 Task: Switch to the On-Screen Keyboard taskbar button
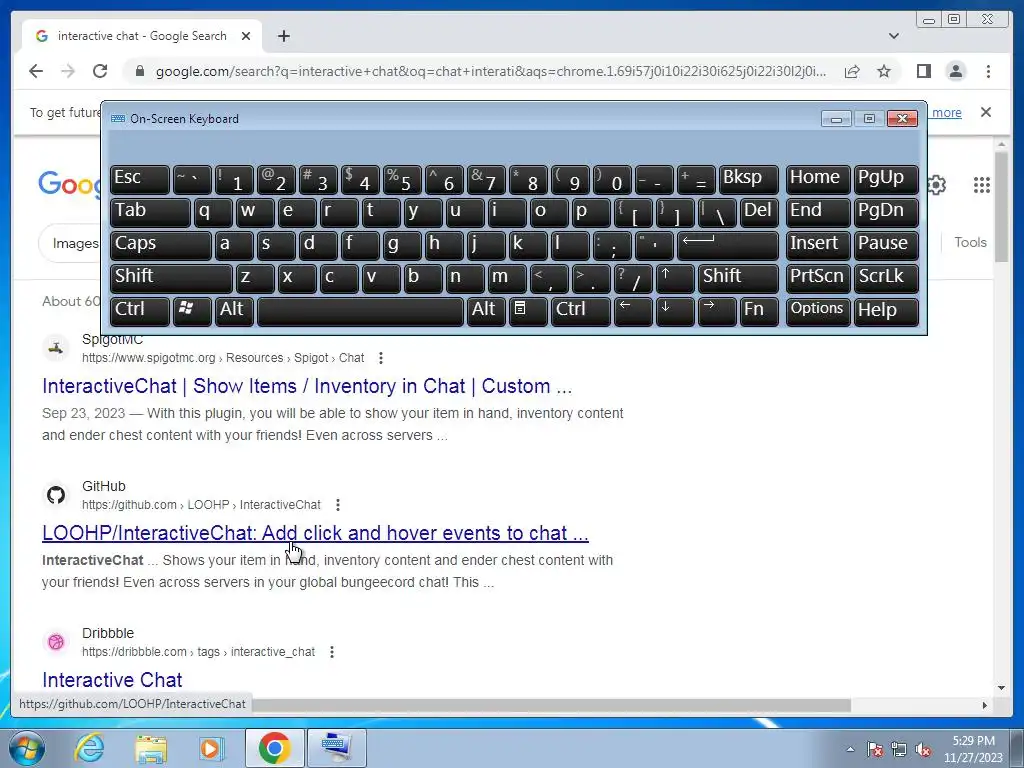[336, 748]
